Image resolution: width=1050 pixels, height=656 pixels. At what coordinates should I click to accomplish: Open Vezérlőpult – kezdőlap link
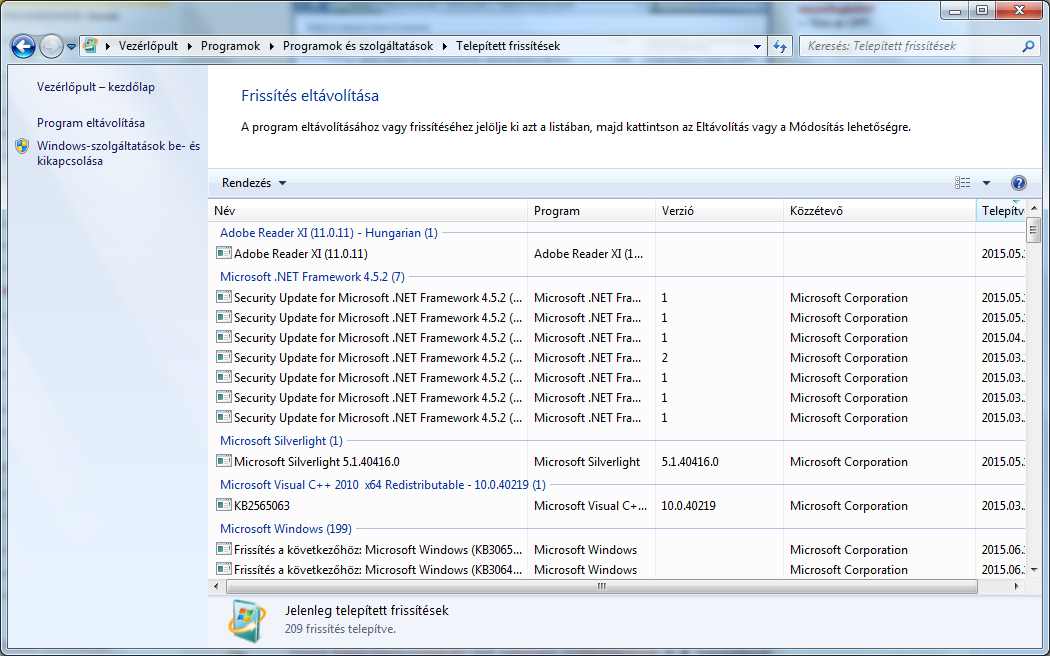[x=96, y=87]
